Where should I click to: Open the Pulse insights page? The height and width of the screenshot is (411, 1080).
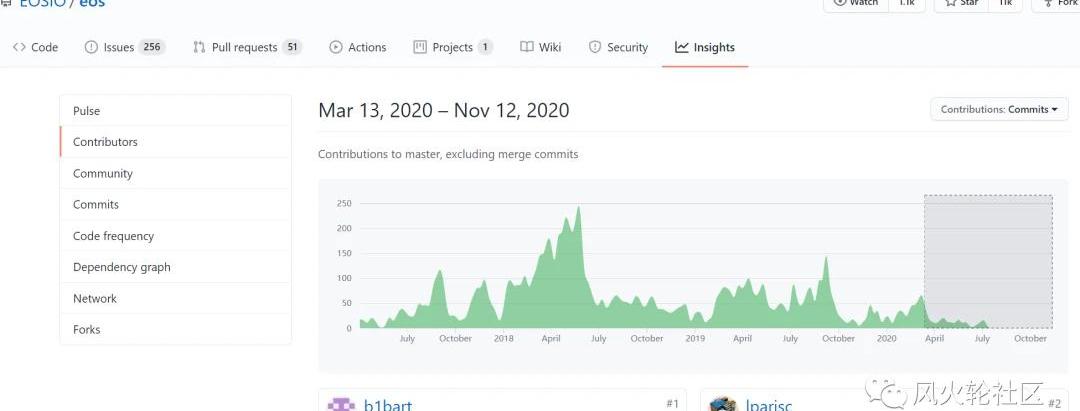pos(87,111)
